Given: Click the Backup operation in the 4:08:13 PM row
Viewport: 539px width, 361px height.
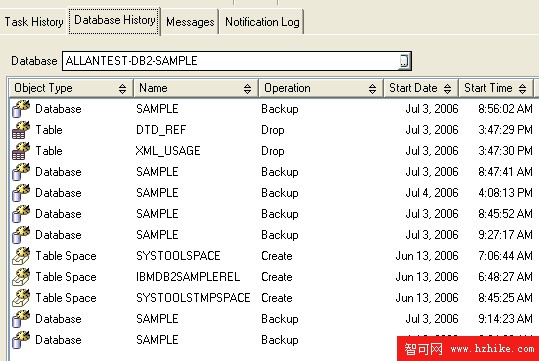Looking at the screenshot, I should [x=280, y=193].
